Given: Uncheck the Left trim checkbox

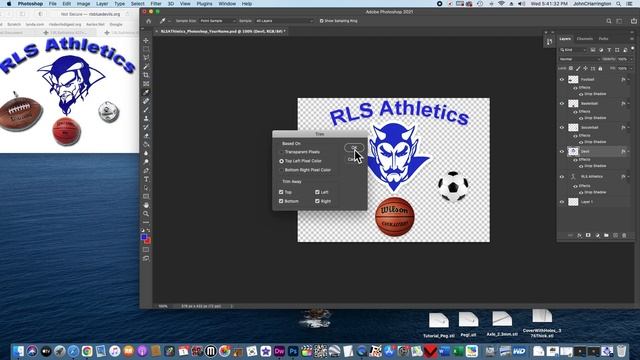Looking at the screenshot, I should pyautogui.click(x=317, y=192).
